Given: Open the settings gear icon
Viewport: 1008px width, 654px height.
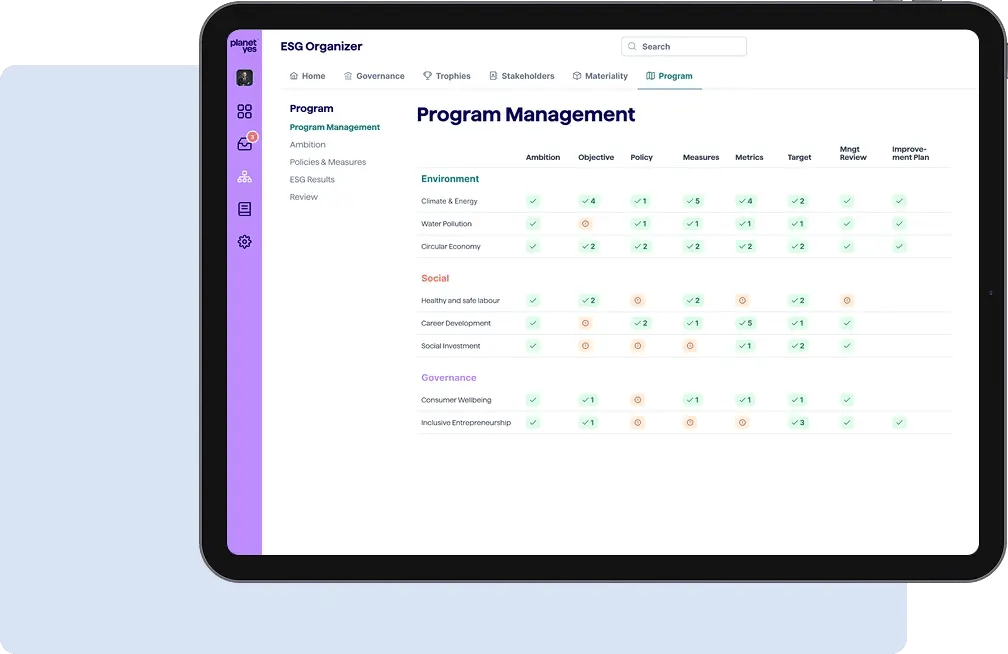Looking at the screenshot, I should point(244,242).
